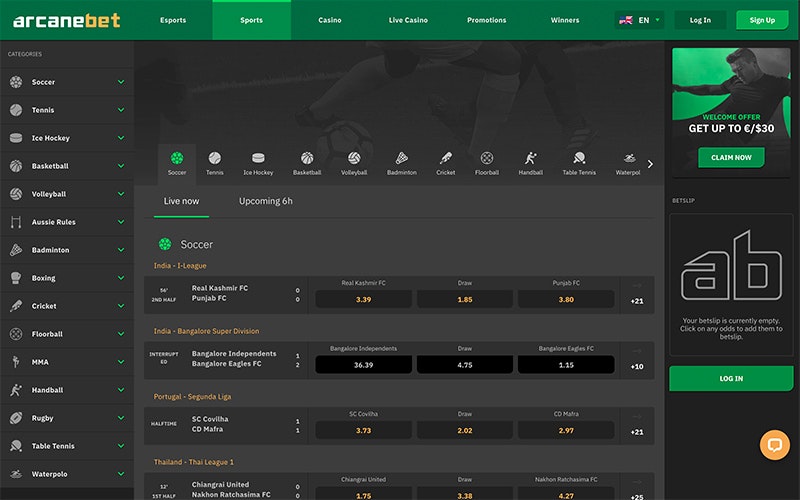
Task: Click the Floorball icon in sidebar
Action: [16, 334]
